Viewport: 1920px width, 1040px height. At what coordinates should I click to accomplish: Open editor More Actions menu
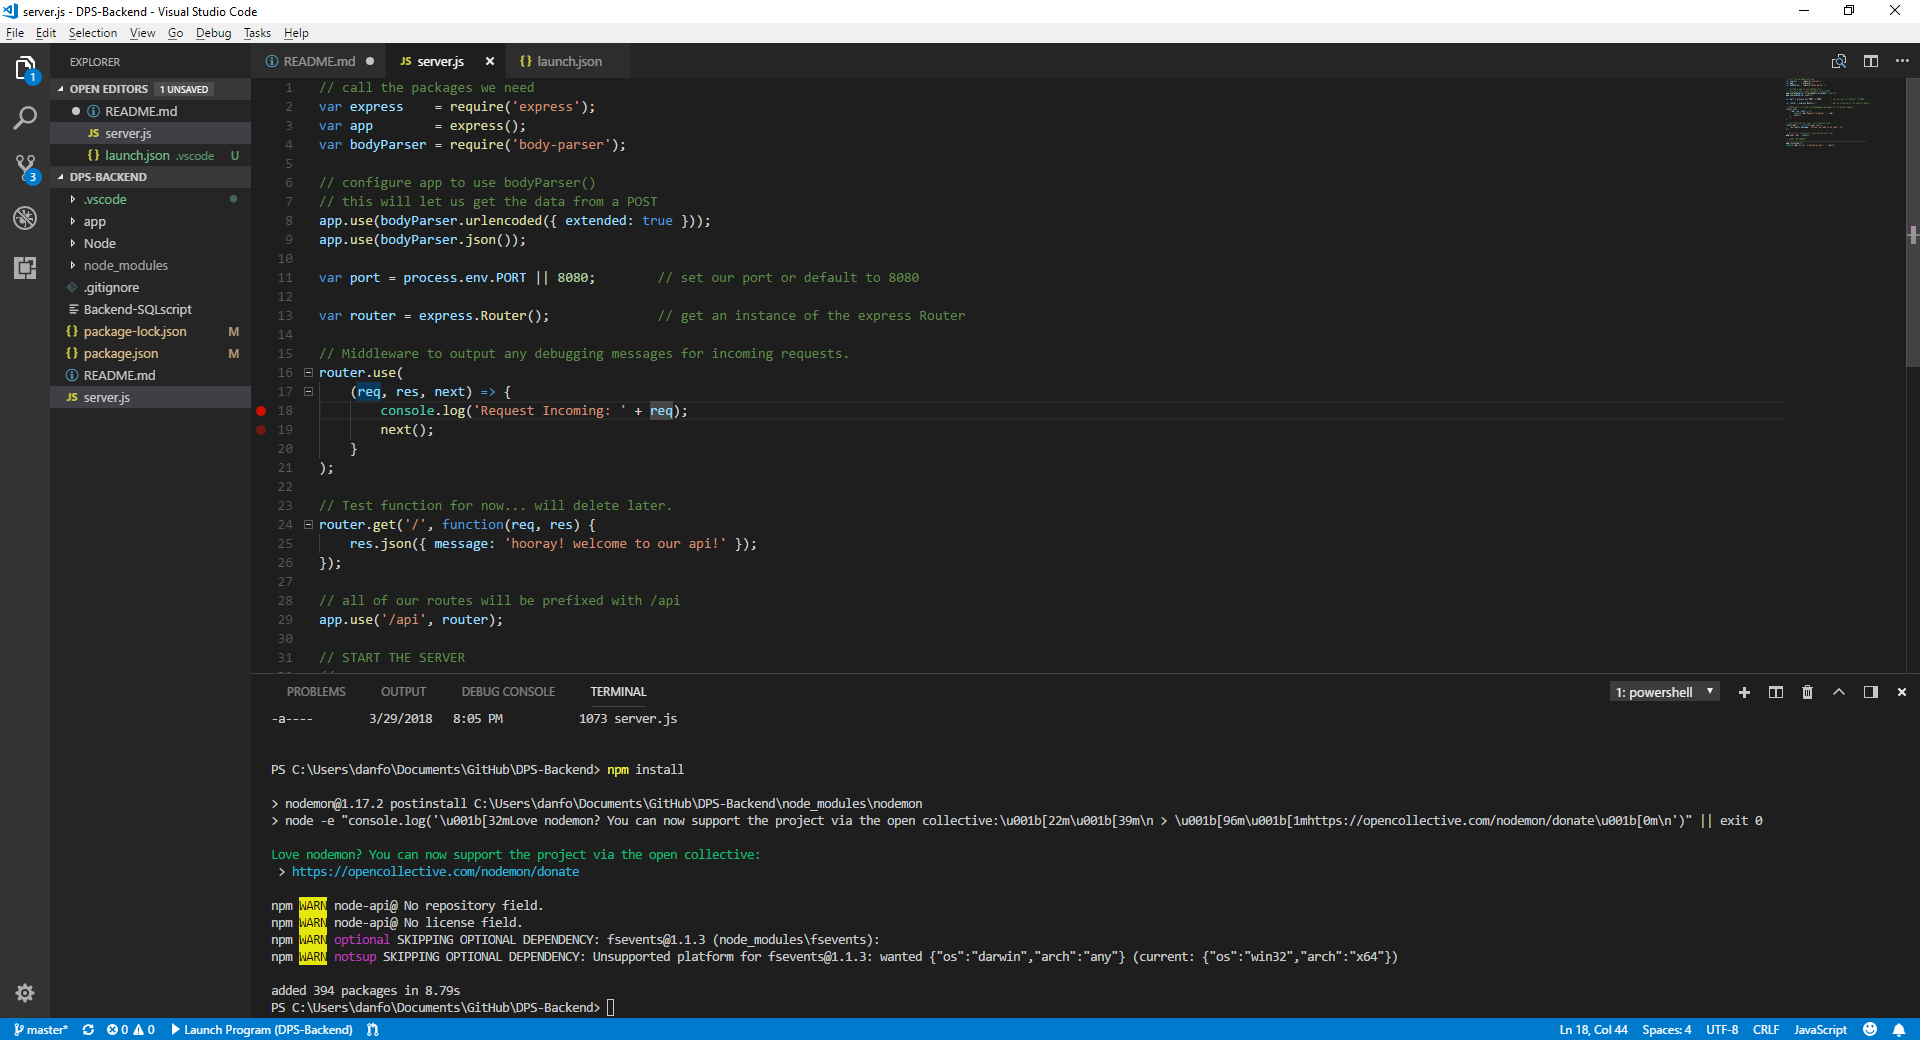click(x=1902, y=61)
